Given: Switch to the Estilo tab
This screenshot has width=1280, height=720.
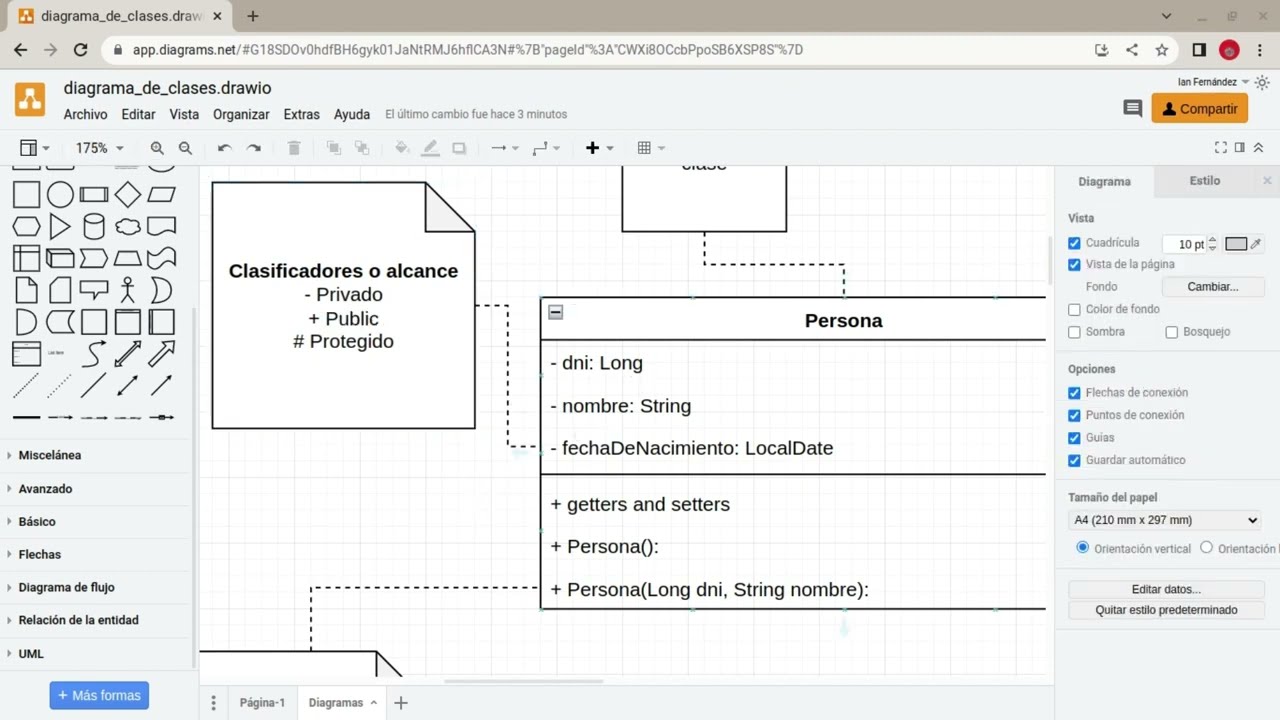Looking at the screenshot, I should (1204, 181).
